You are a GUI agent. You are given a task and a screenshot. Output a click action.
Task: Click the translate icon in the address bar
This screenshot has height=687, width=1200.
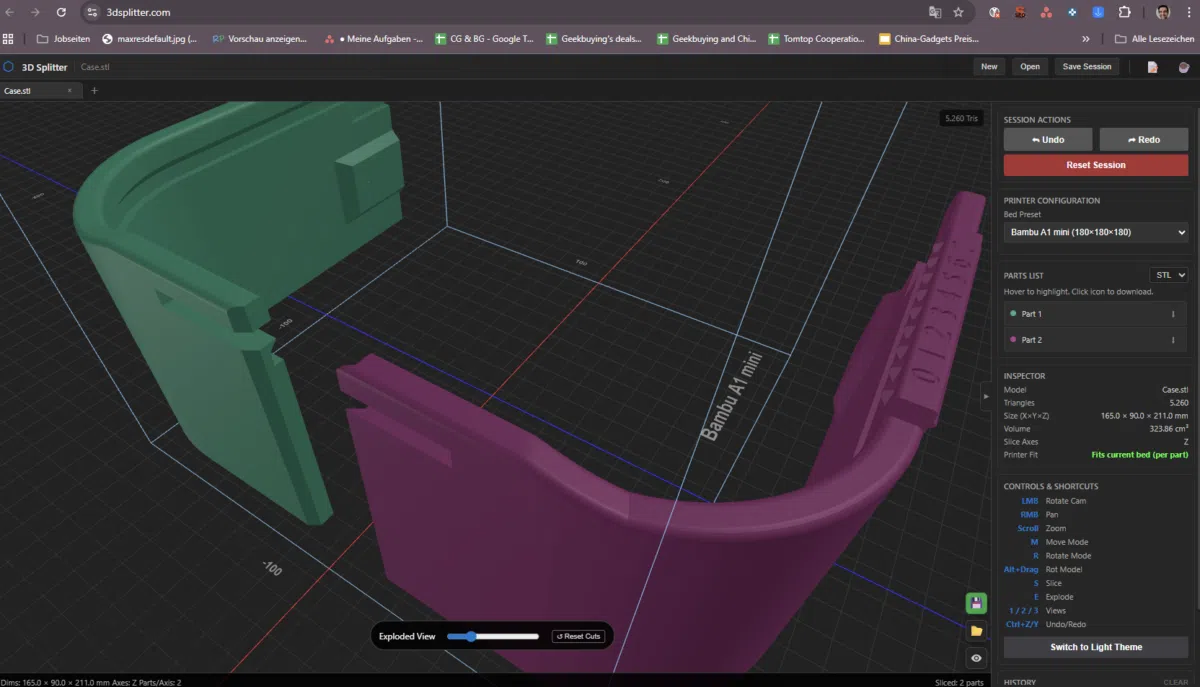tap(933, 13)
